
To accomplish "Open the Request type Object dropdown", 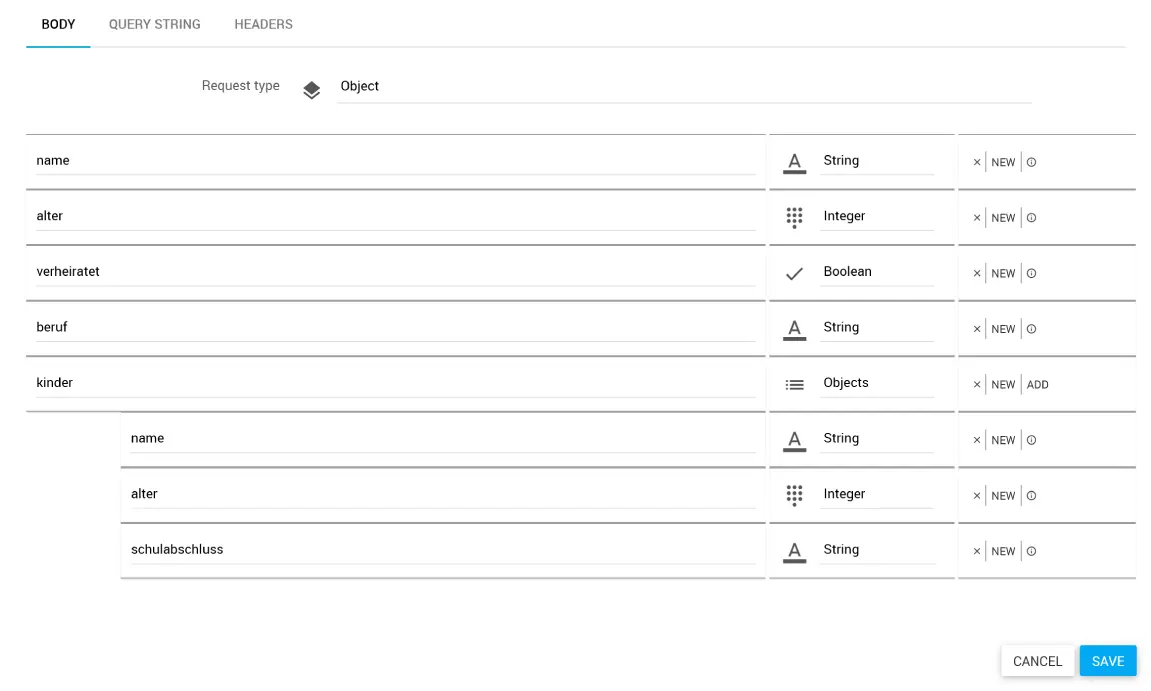I will (683, 86).
